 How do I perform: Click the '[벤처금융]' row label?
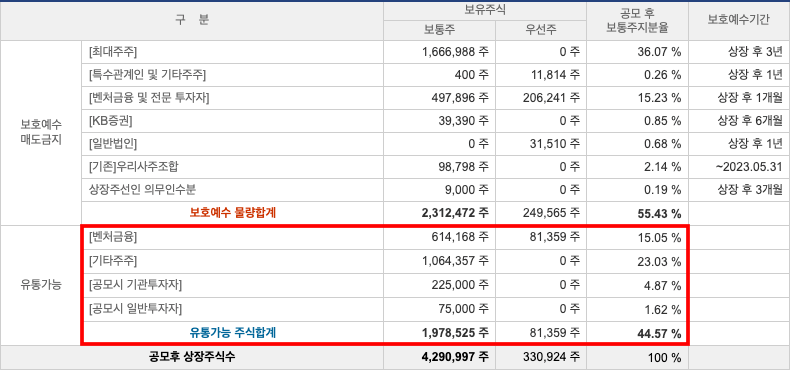tap(112, 237)
